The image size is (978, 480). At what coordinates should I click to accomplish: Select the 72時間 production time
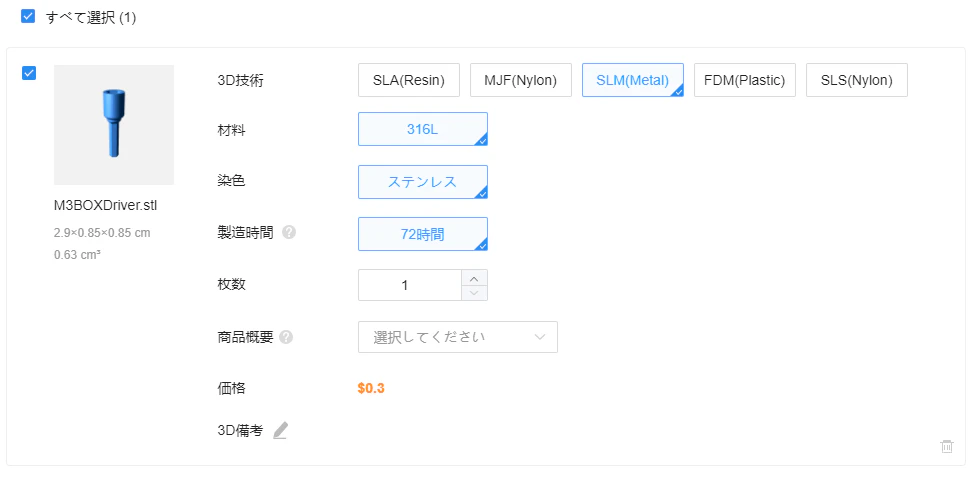423,234
